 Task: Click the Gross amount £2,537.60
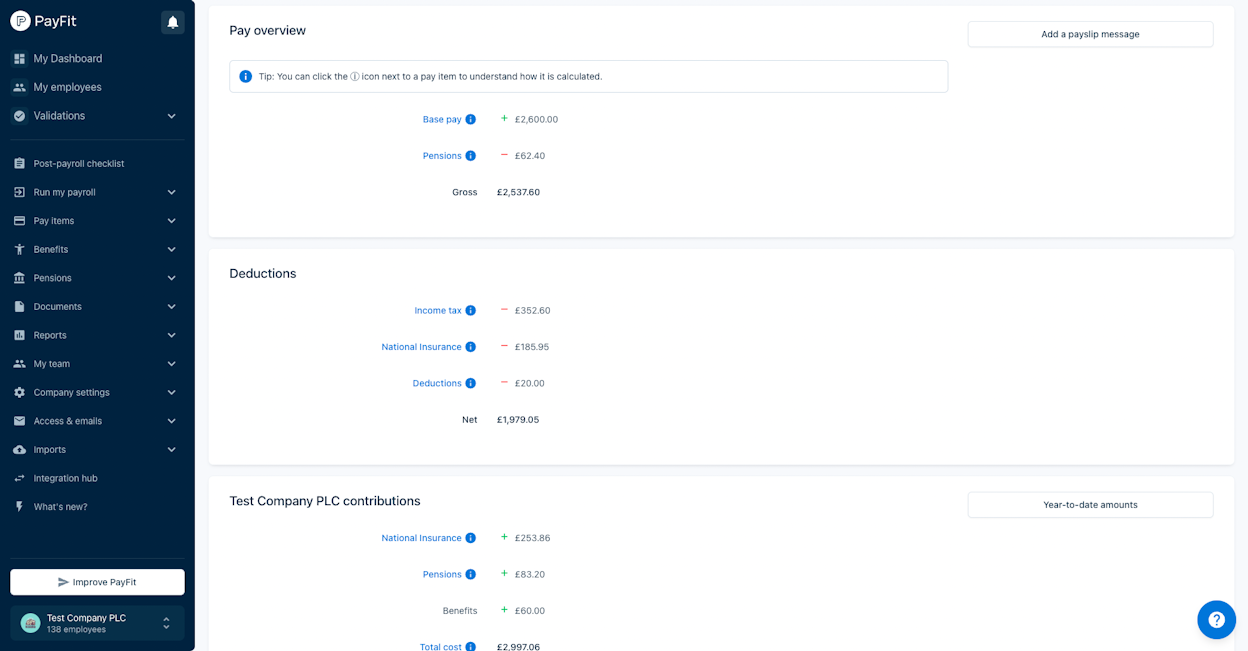click(518, 192)
